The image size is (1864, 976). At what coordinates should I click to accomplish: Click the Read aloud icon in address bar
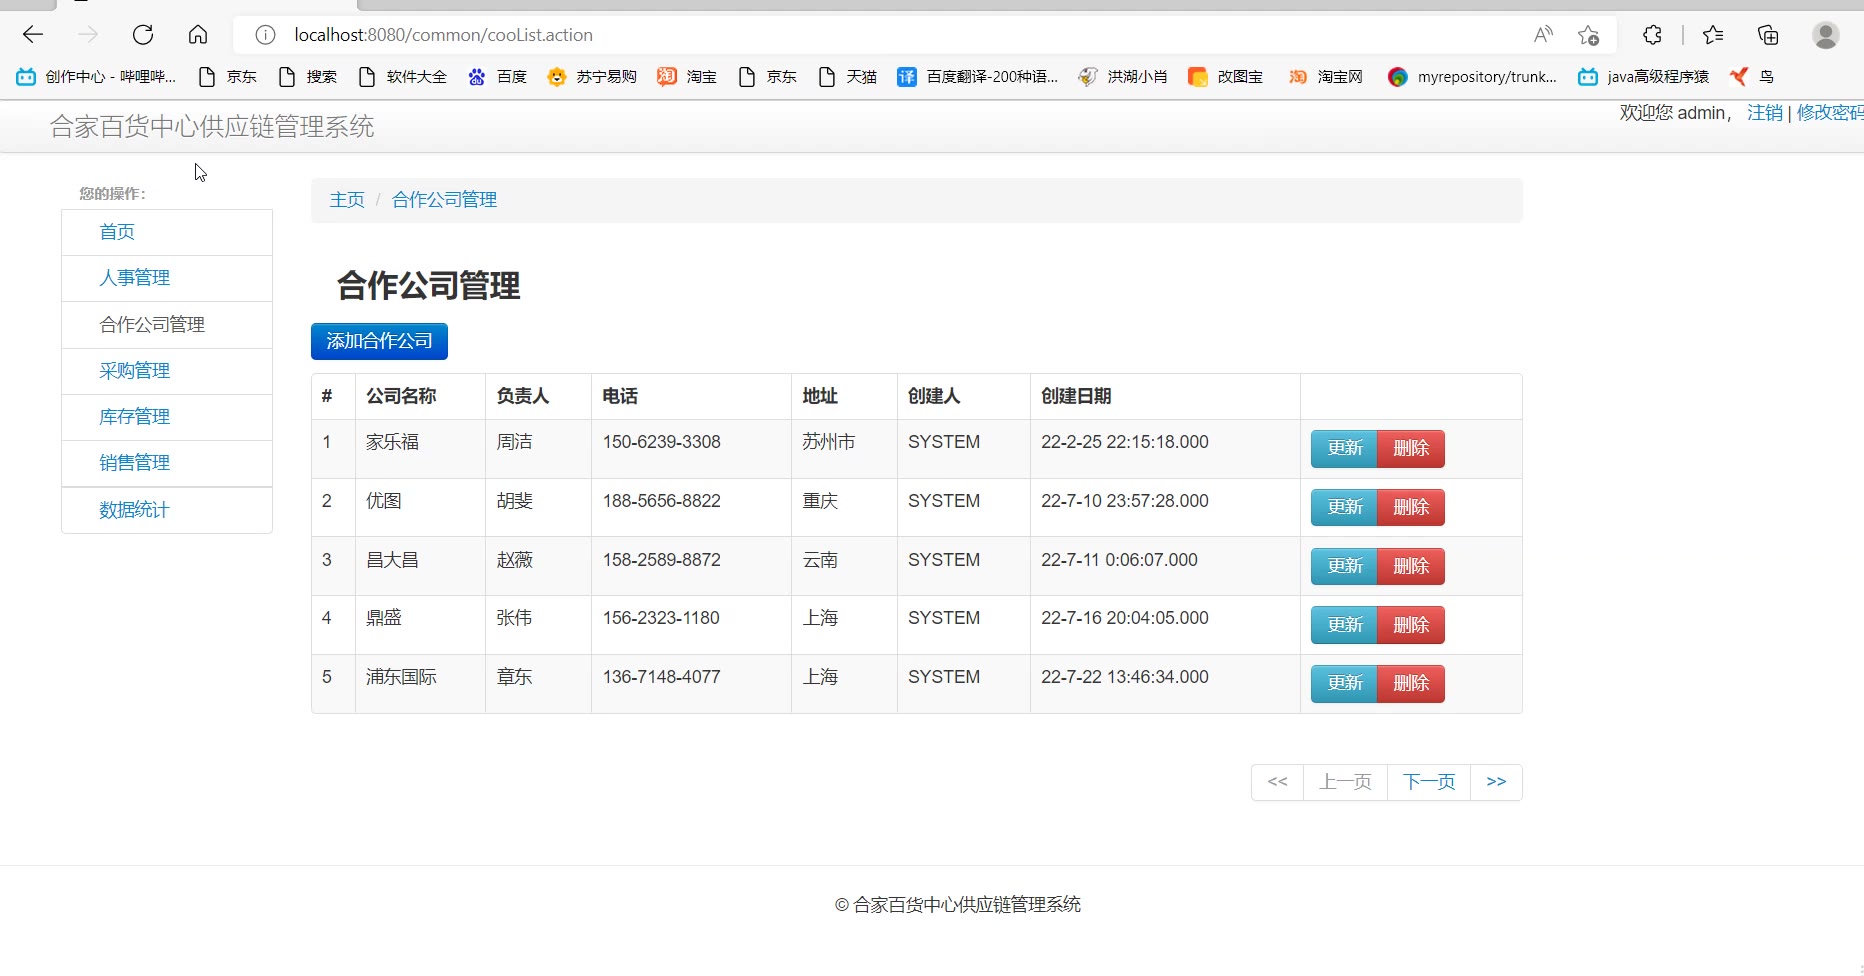[x=1543, y=35]
